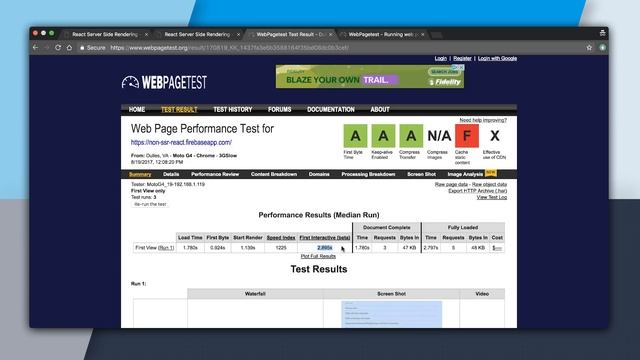Click Raw object data link
The height and width of the screenshot is (360, 640).
[489, 184]
